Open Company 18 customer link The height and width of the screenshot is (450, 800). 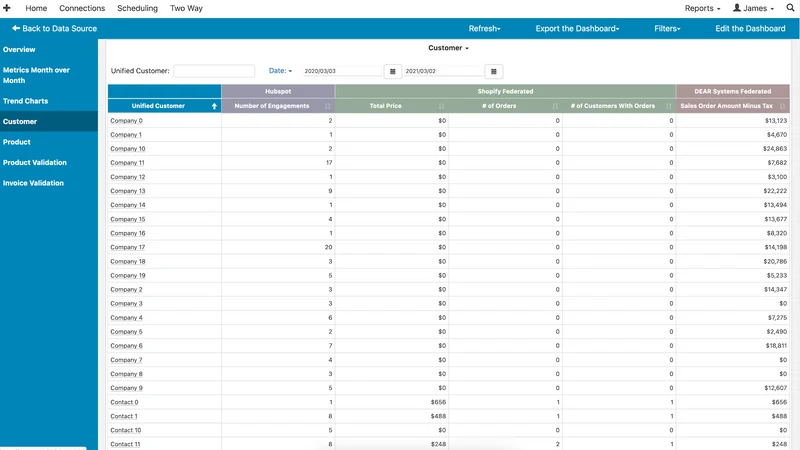[x=128, y=261]
